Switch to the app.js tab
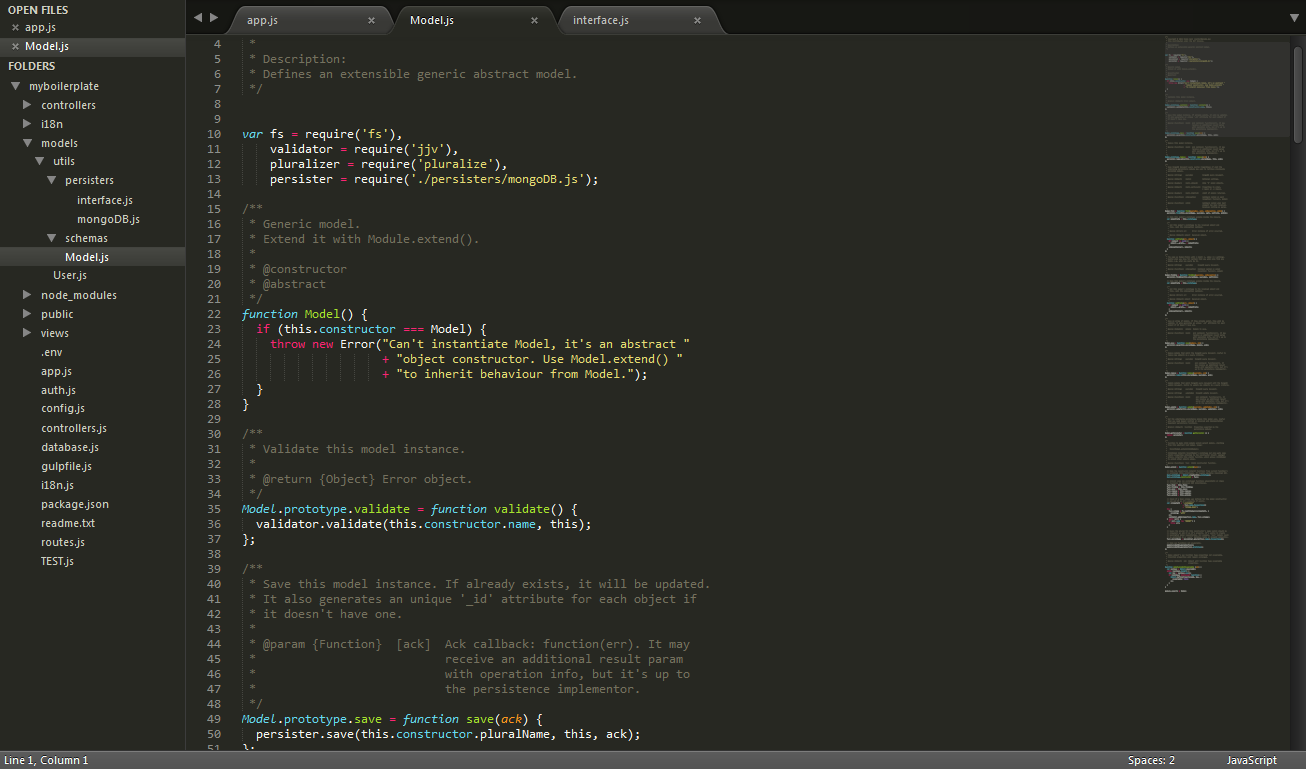 pos(310,20)
